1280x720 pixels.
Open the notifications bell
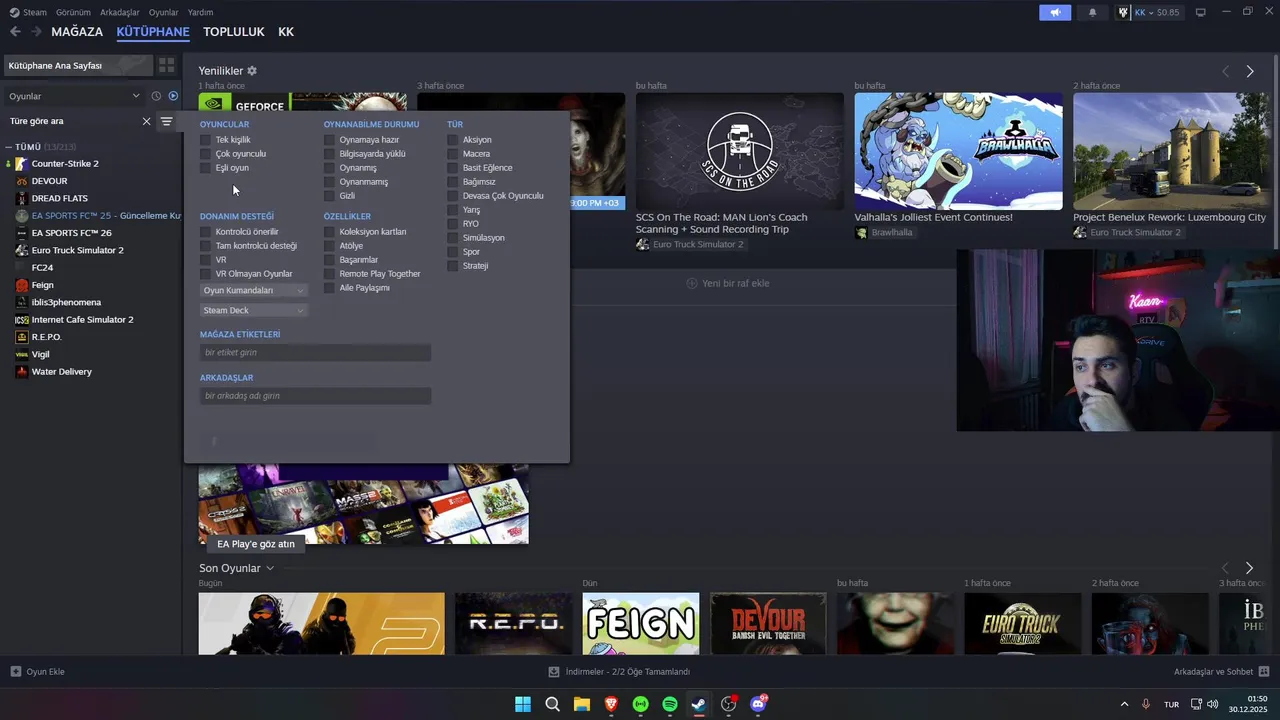[1092, 12]
